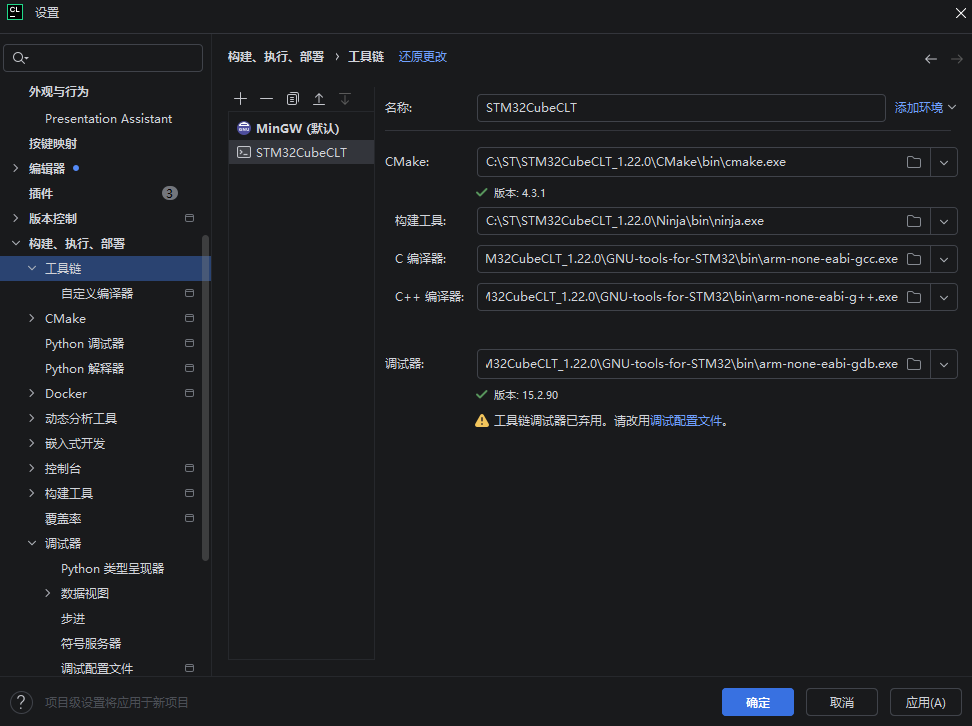
Task: Open C 编译器 path dropdown arrow
Action: pos(944,259)
